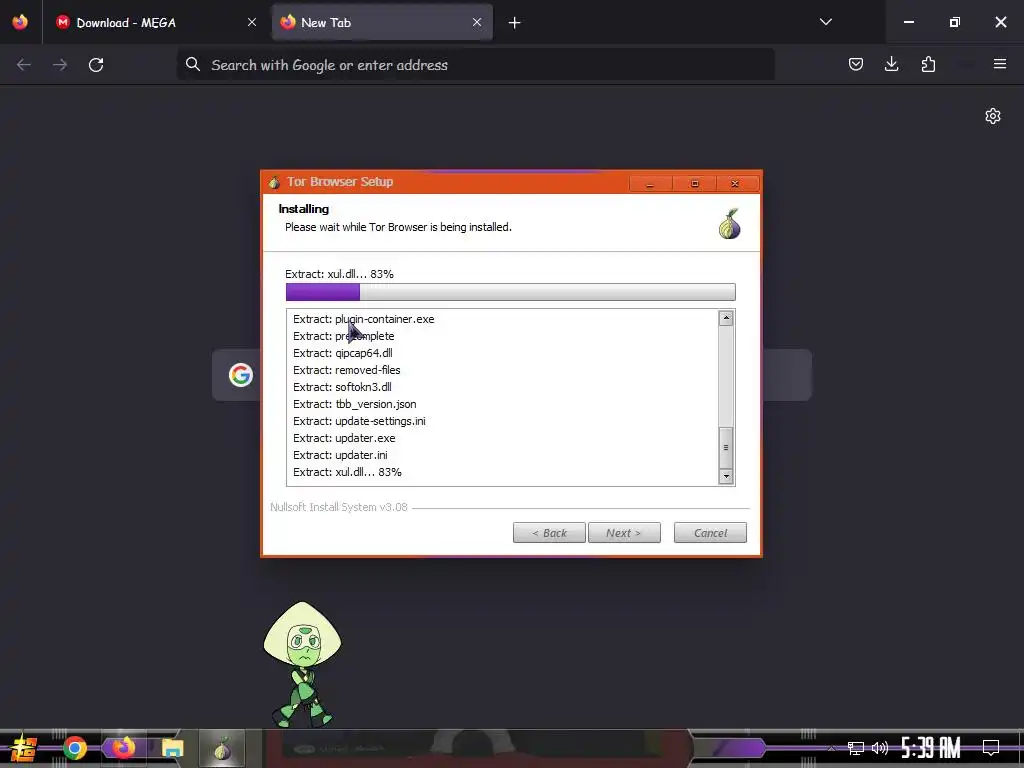Click the Tor onion logo in installer header
This screenshot has width=1024, height=768.
(729, 224)
